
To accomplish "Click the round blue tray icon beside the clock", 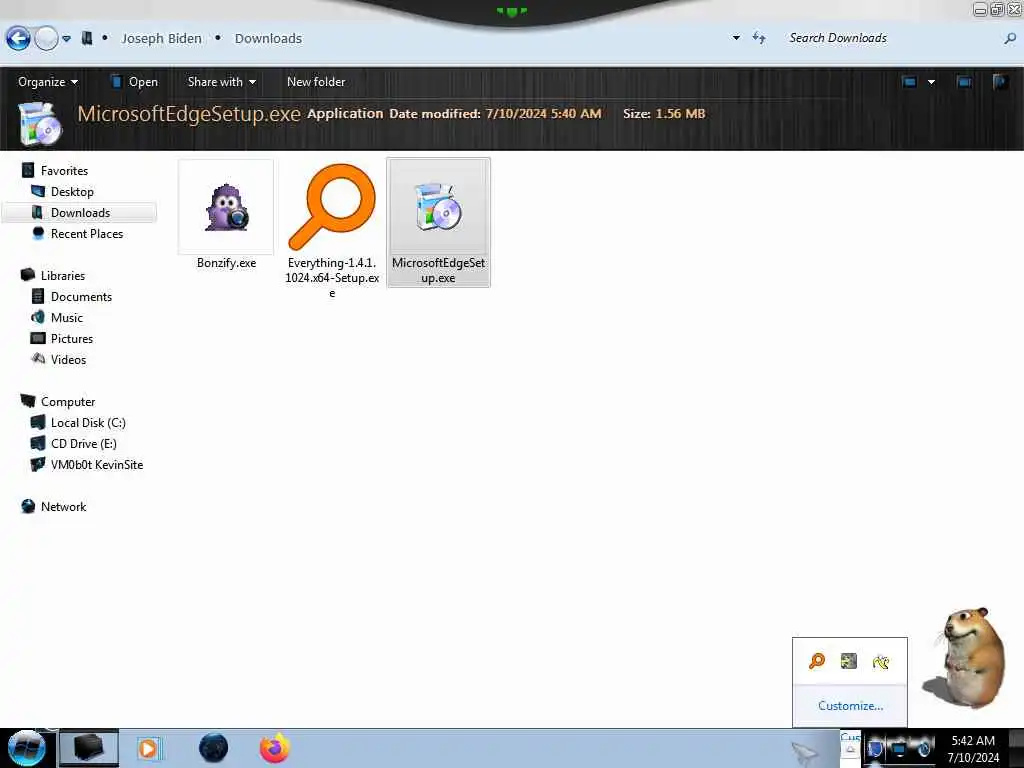I will (x=924, y=748).
